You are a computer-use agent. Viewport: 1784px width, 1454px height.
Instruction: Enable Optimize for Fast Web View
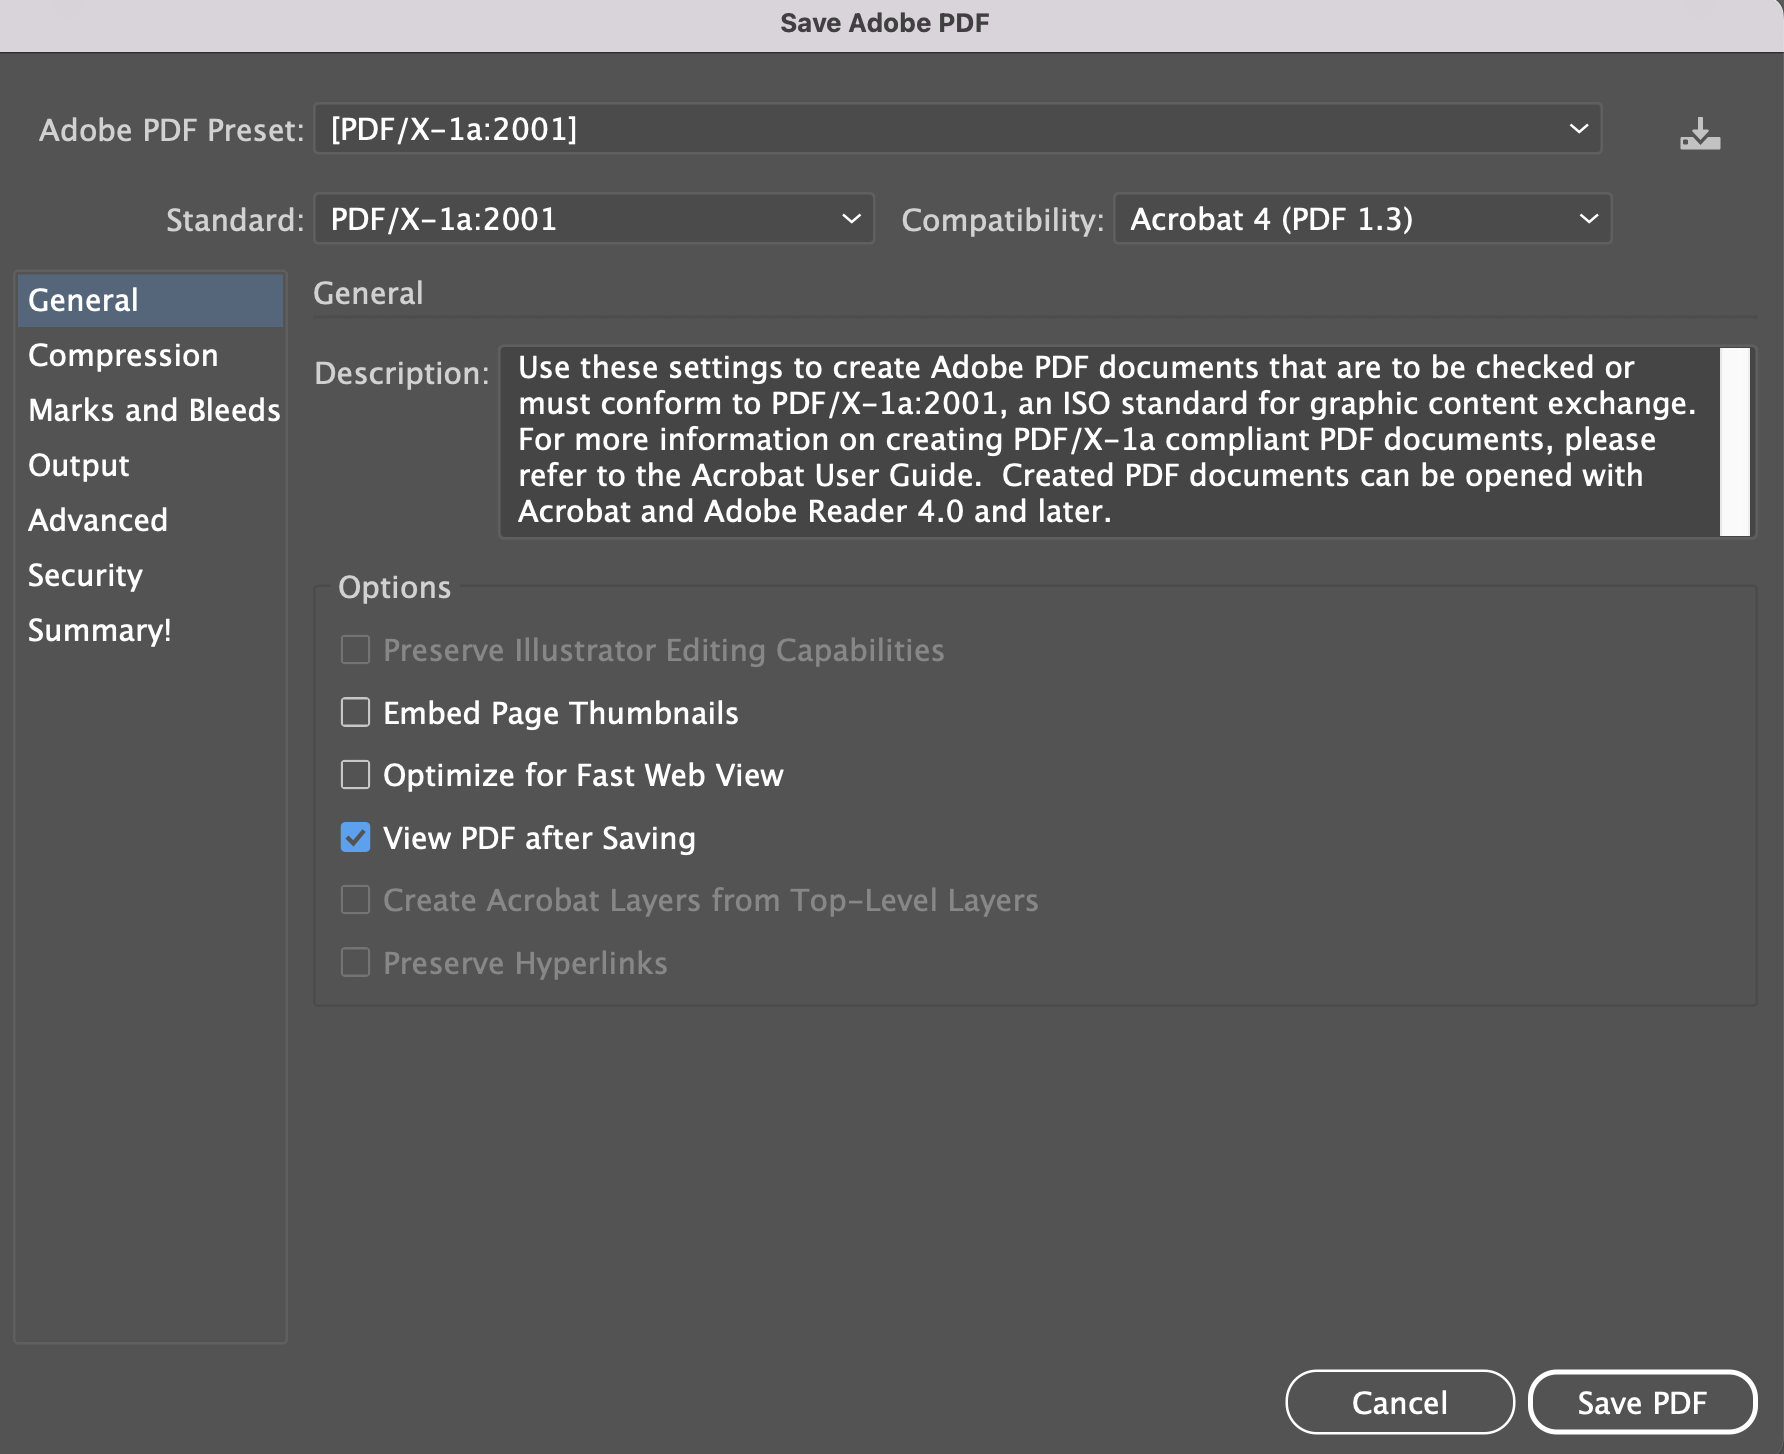[x=355, y=775]
